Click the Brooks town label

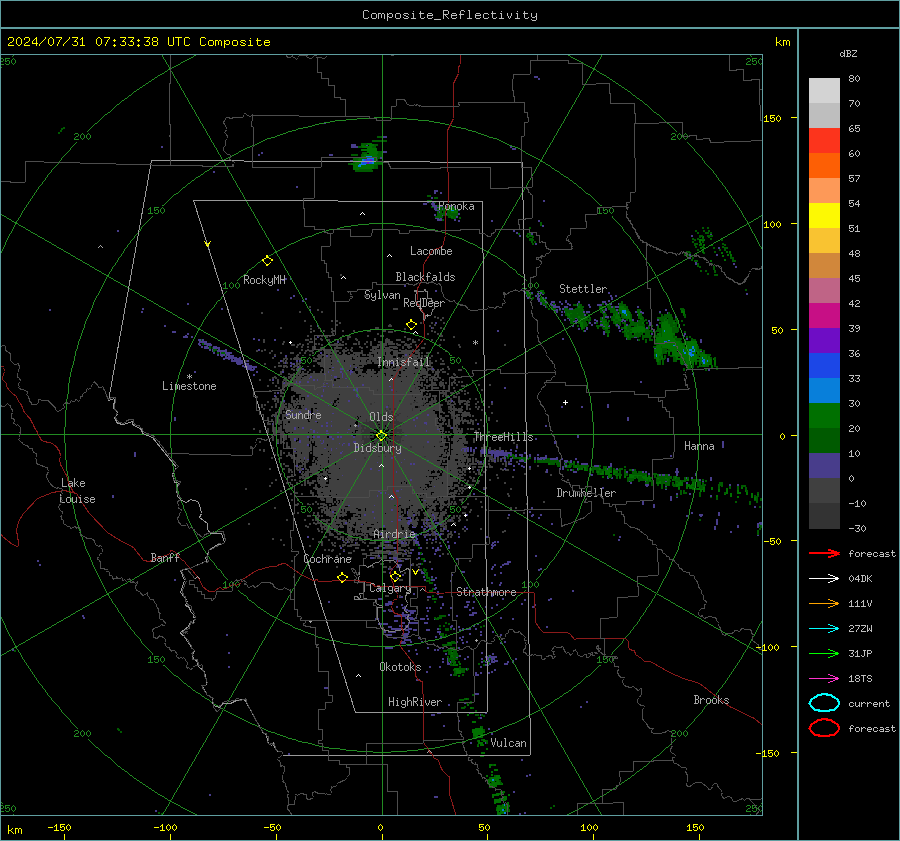711,700
